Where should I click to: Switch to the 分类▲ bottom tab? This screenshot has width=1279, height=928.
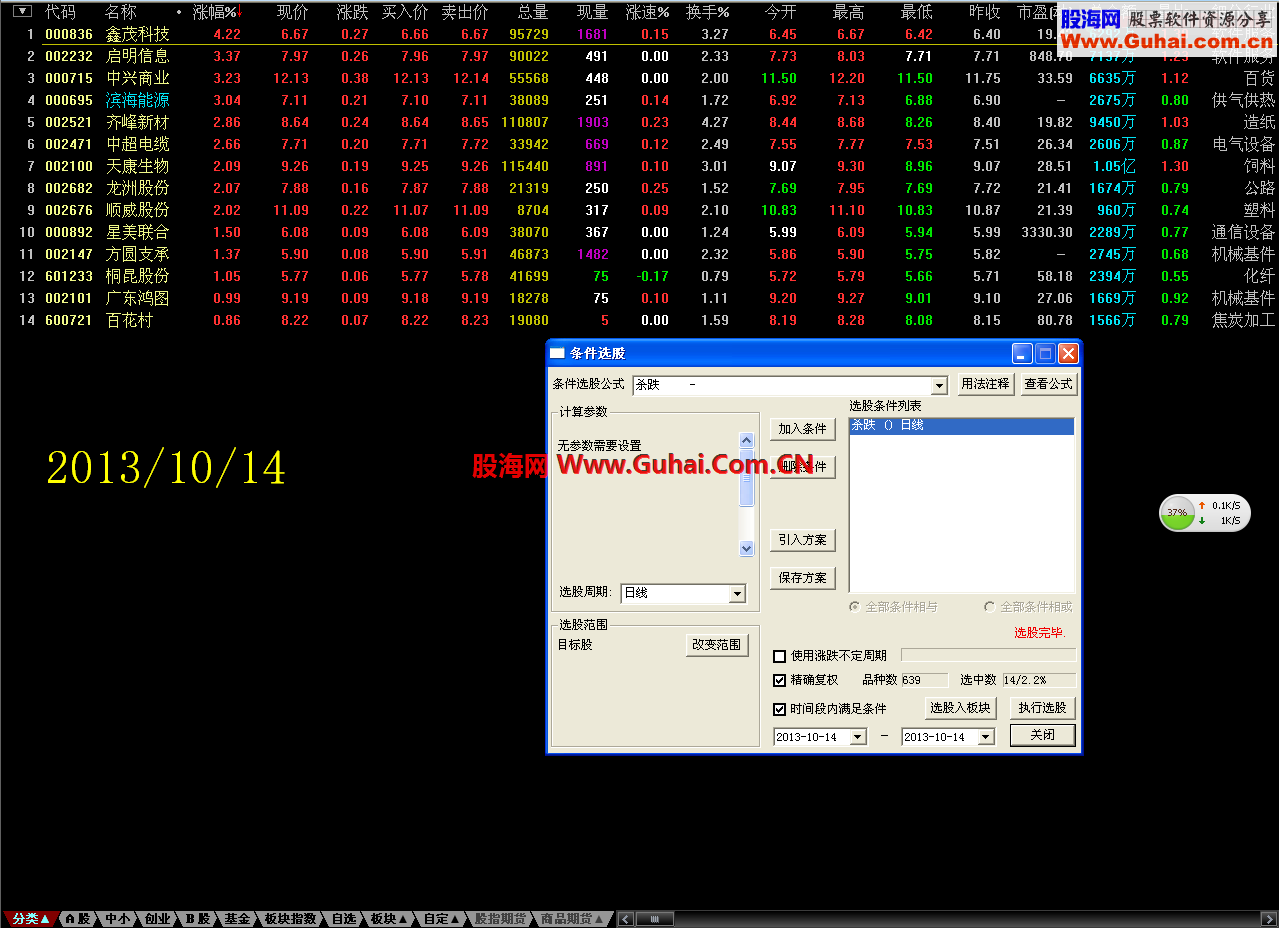(30, 919)
